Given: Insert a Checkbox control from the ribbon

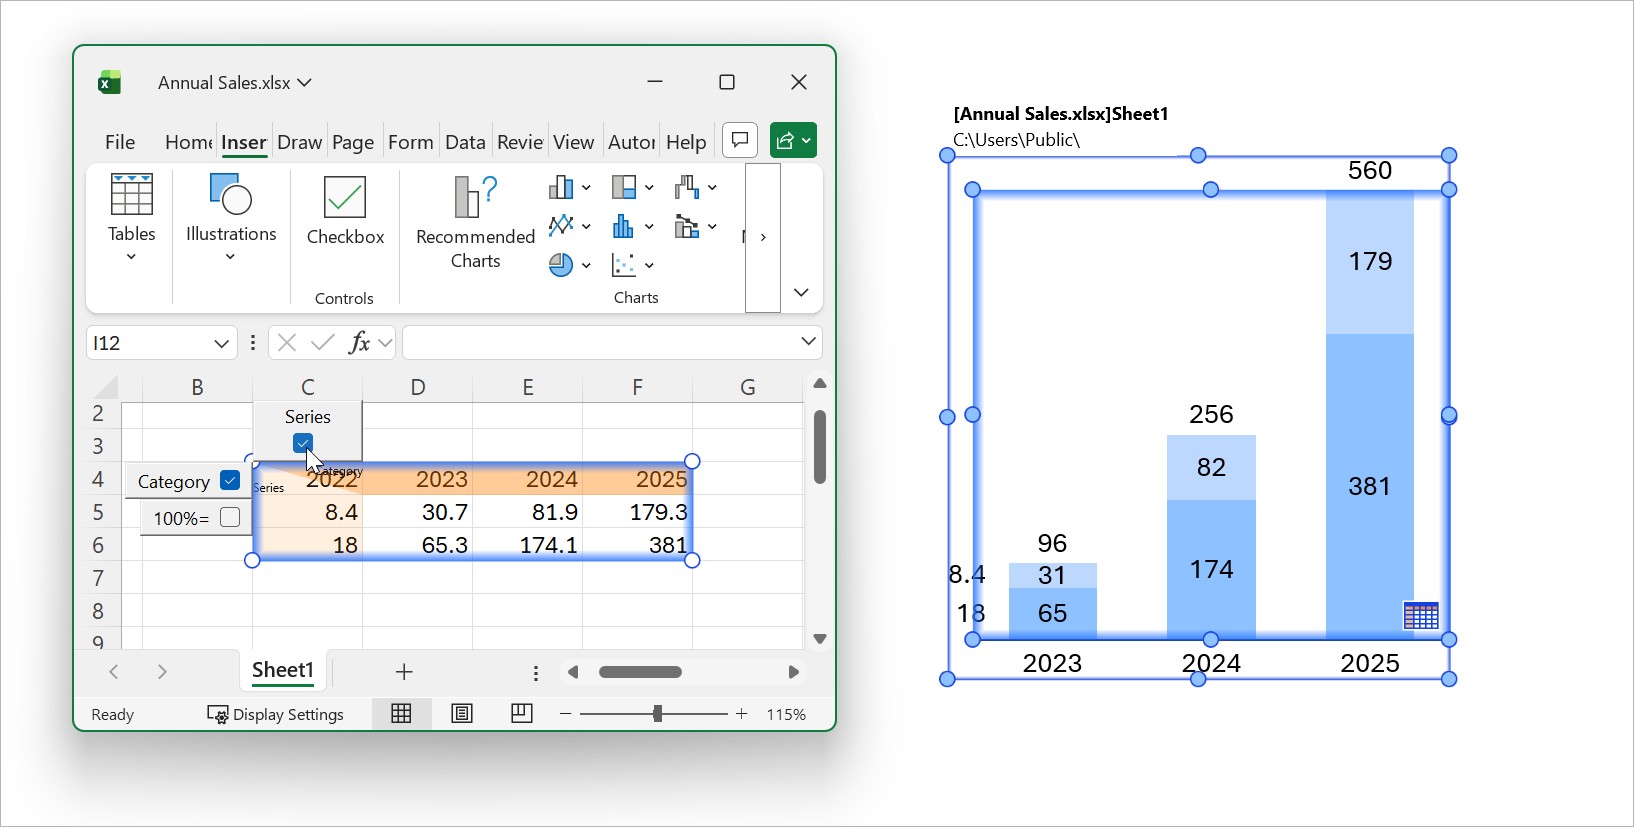Looking at the screenshot, I should tap(345, 211).
